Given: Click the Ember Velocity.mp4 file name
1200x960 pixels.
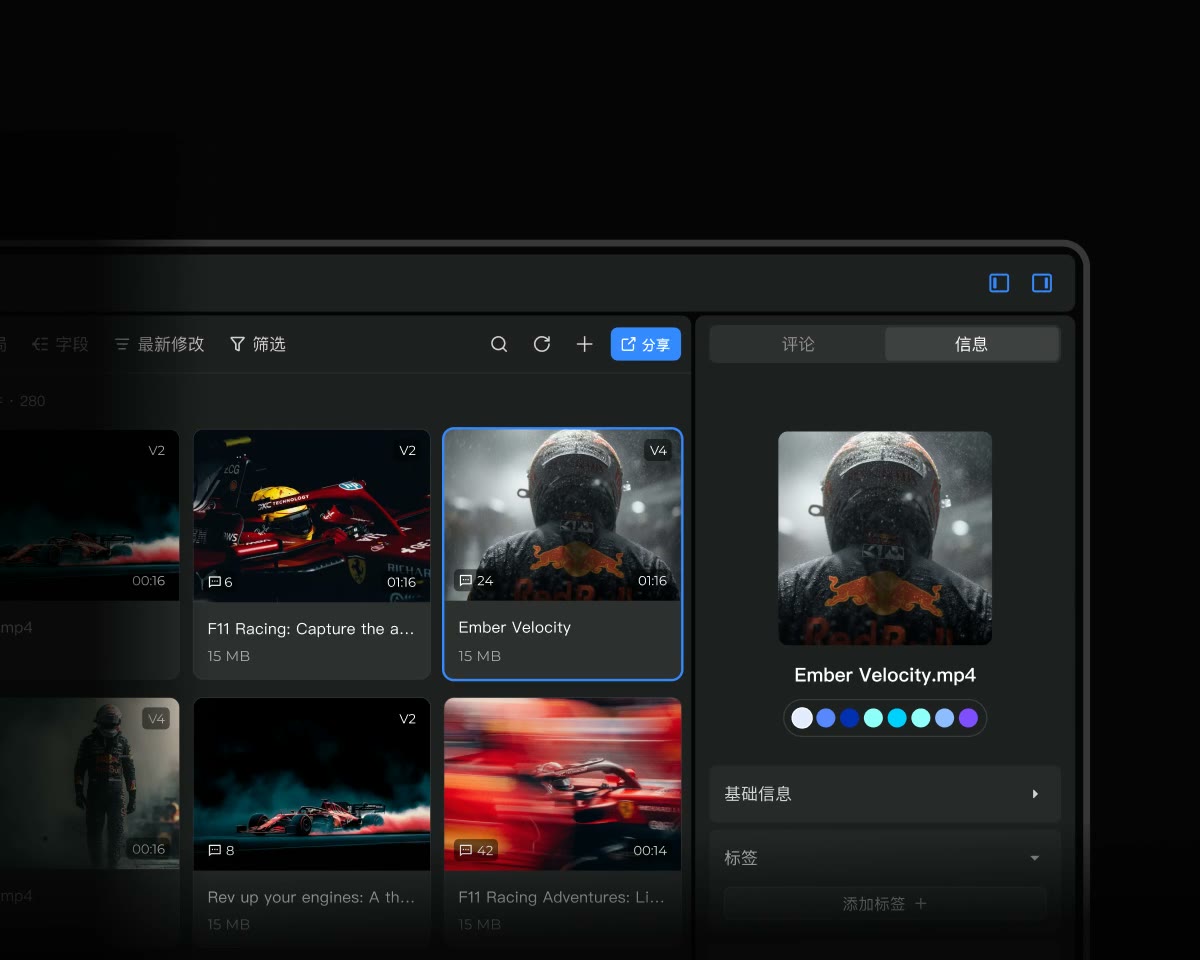Looking at the screenshot, I should point(885,675).
